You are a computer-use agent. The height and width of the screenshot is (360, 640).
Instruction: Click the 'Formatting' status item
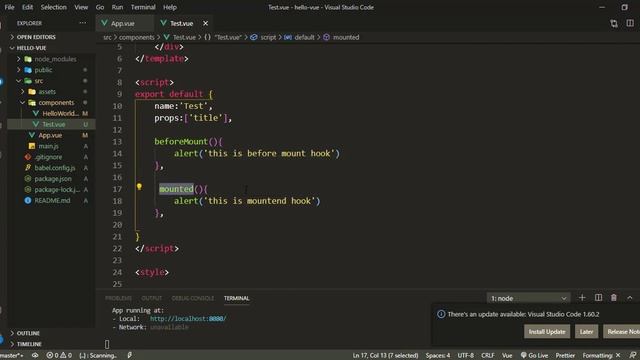pyautogui.click(x=601, y=356)
